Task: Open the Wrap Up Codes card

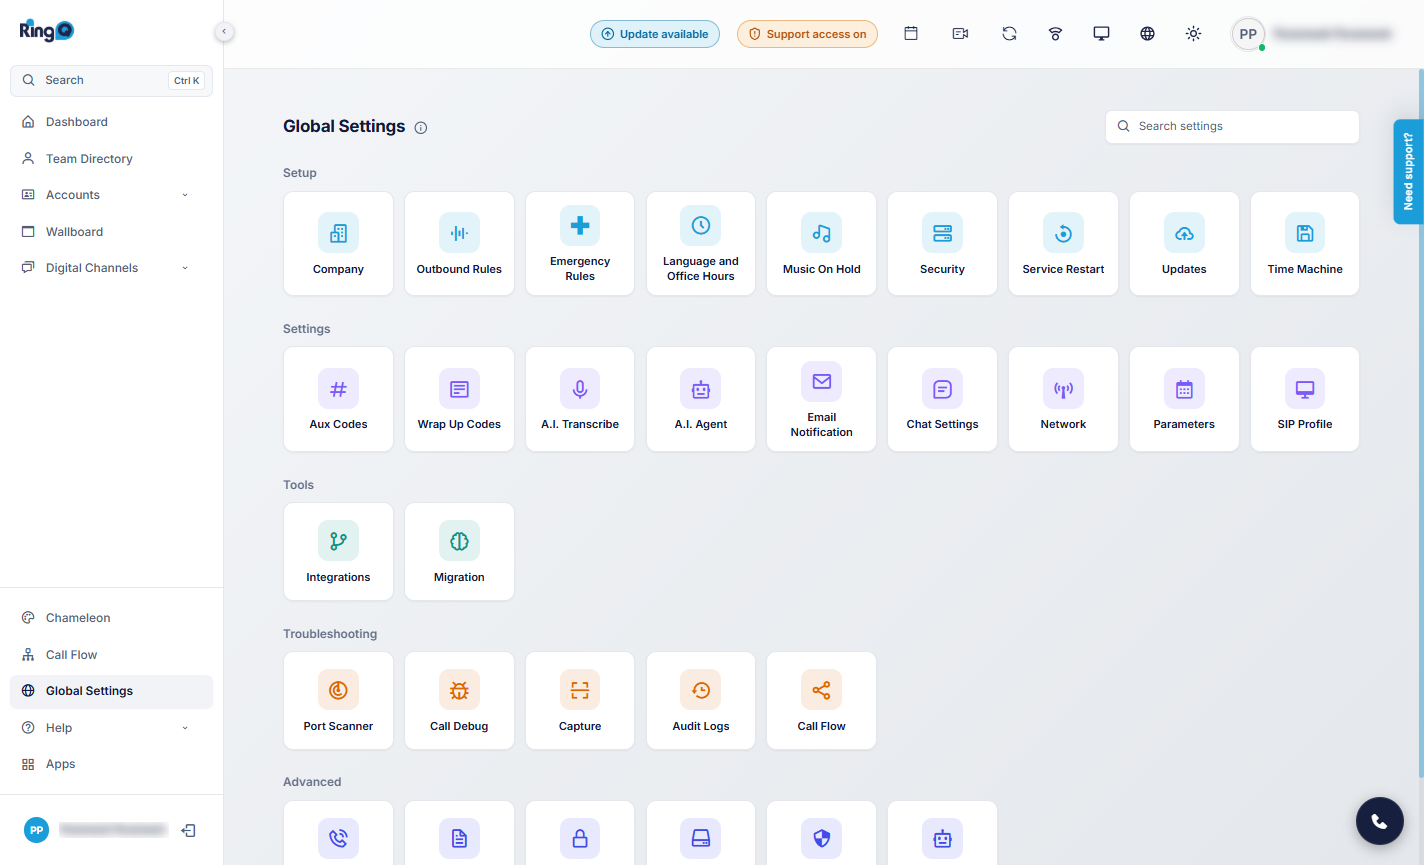Action: point(459,399)
